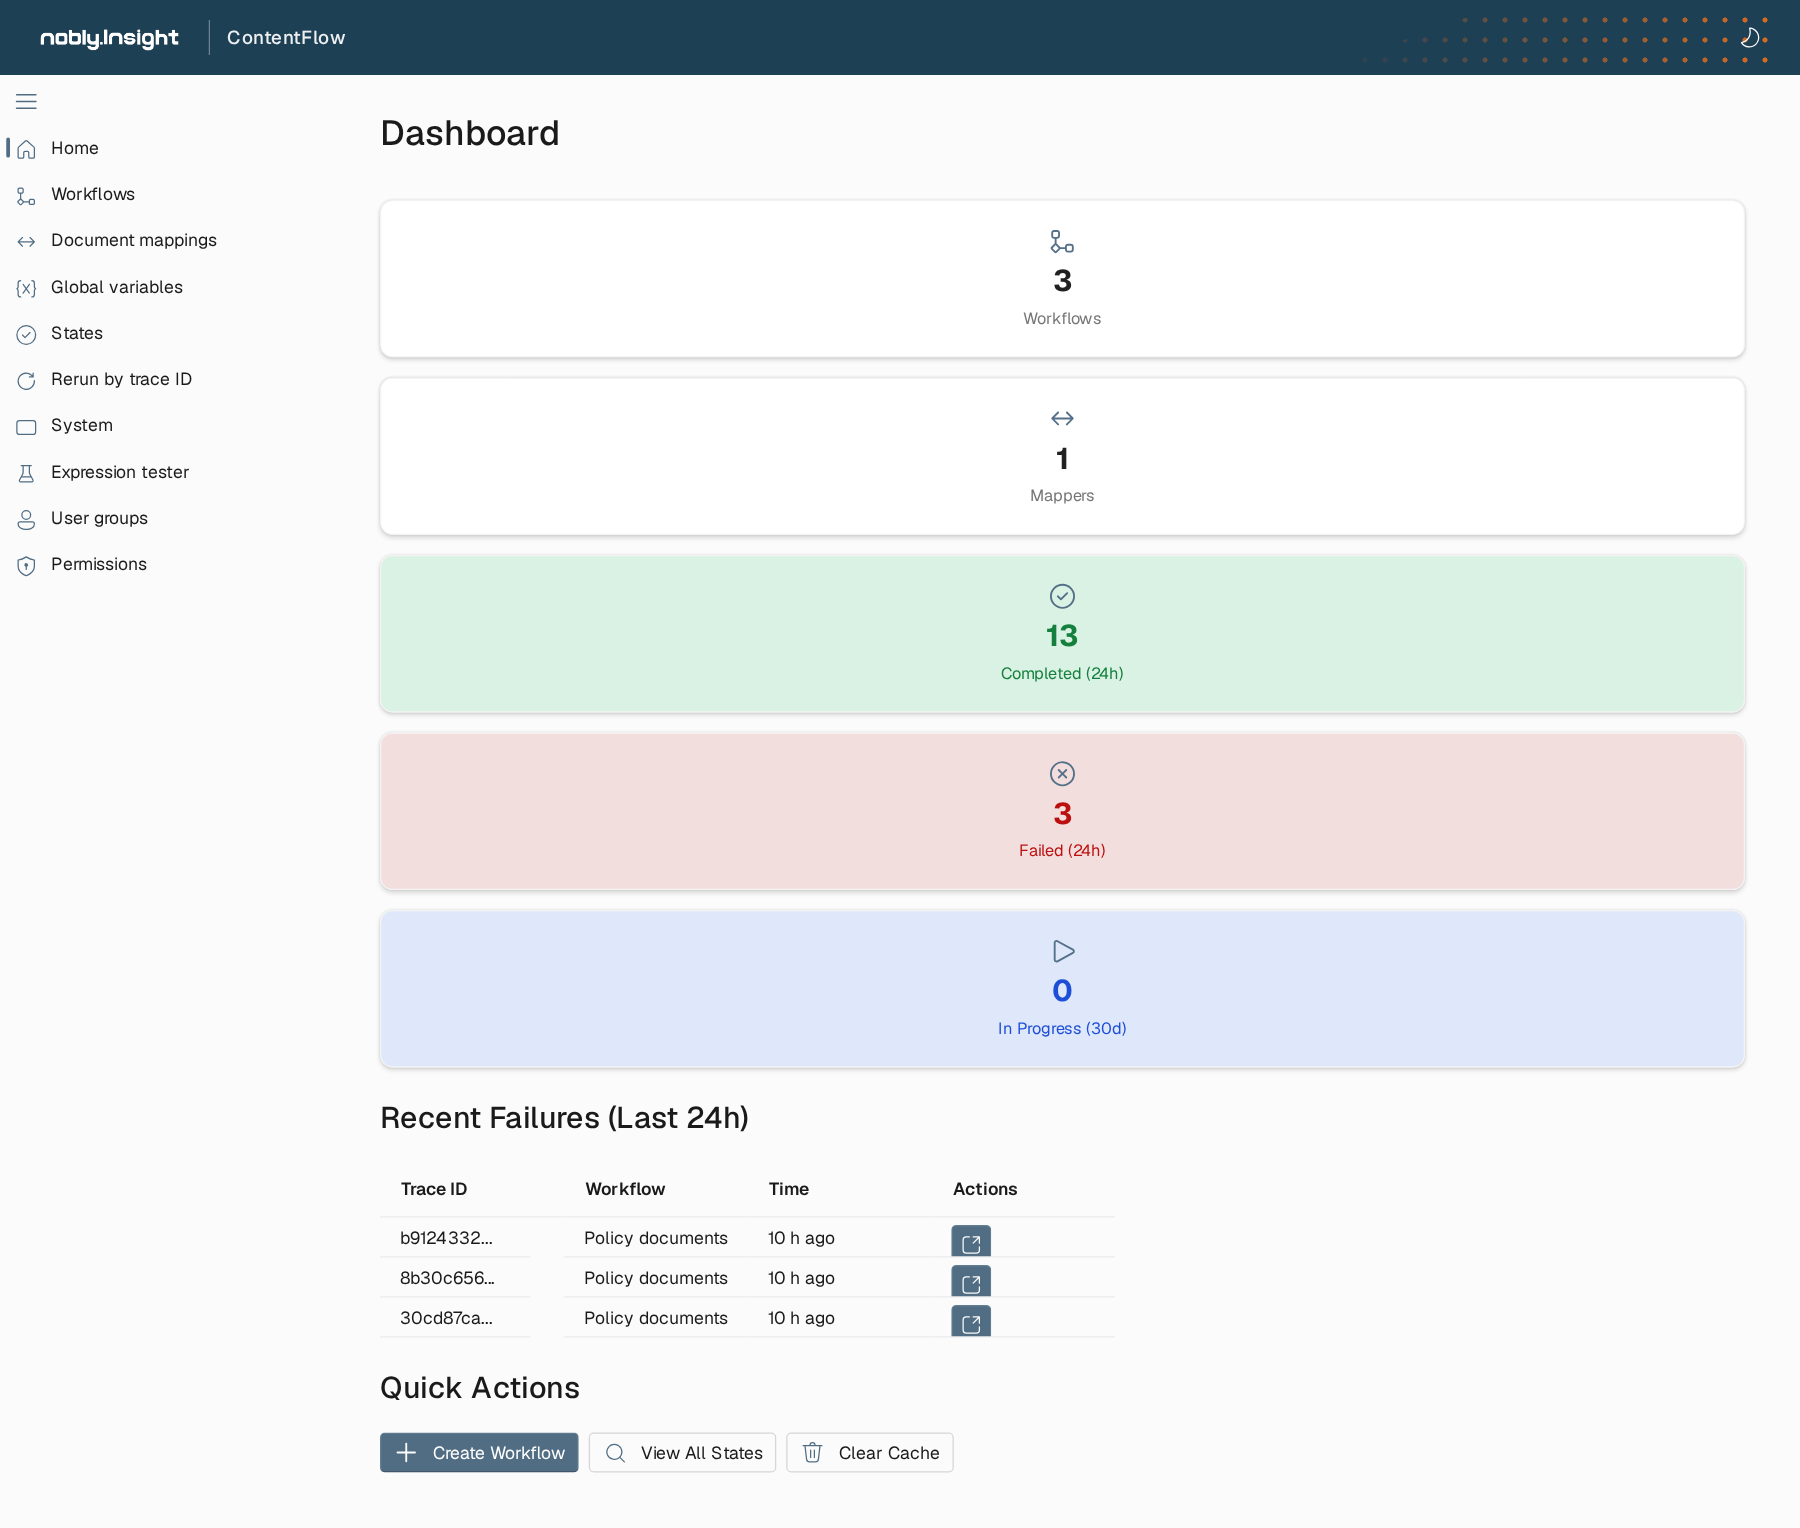Image resolution: width=1800 pixels, height=1528 pixels.
Task: Open the Permissions page
Action: point(99,564)
